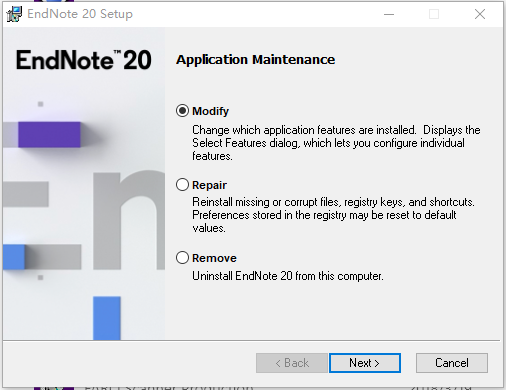Click the Repair description about registry keys

(x=333, y=215)
